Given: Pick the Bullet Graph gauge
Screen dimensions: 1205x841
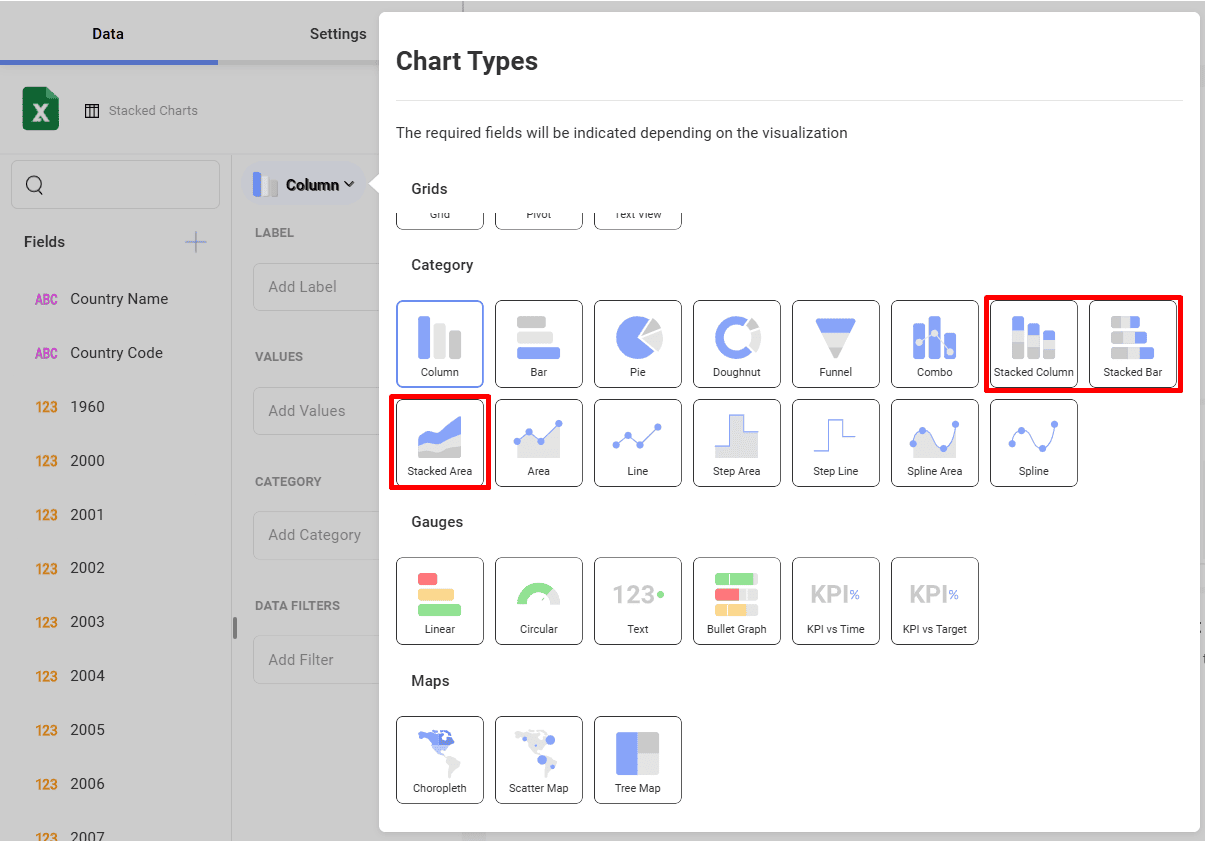Looking at the screenshot, I should tap(737, 601).
